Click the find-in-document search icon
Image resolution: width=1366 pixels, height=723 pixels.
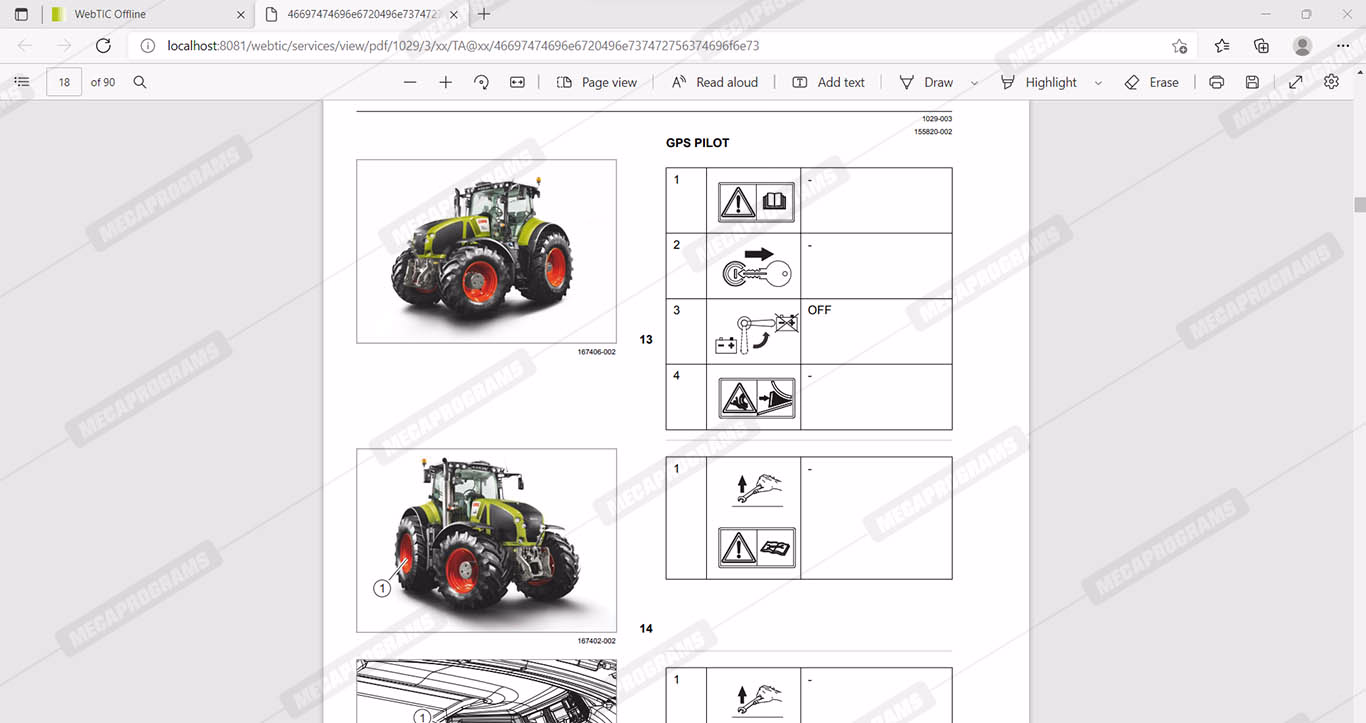point(140,82)
